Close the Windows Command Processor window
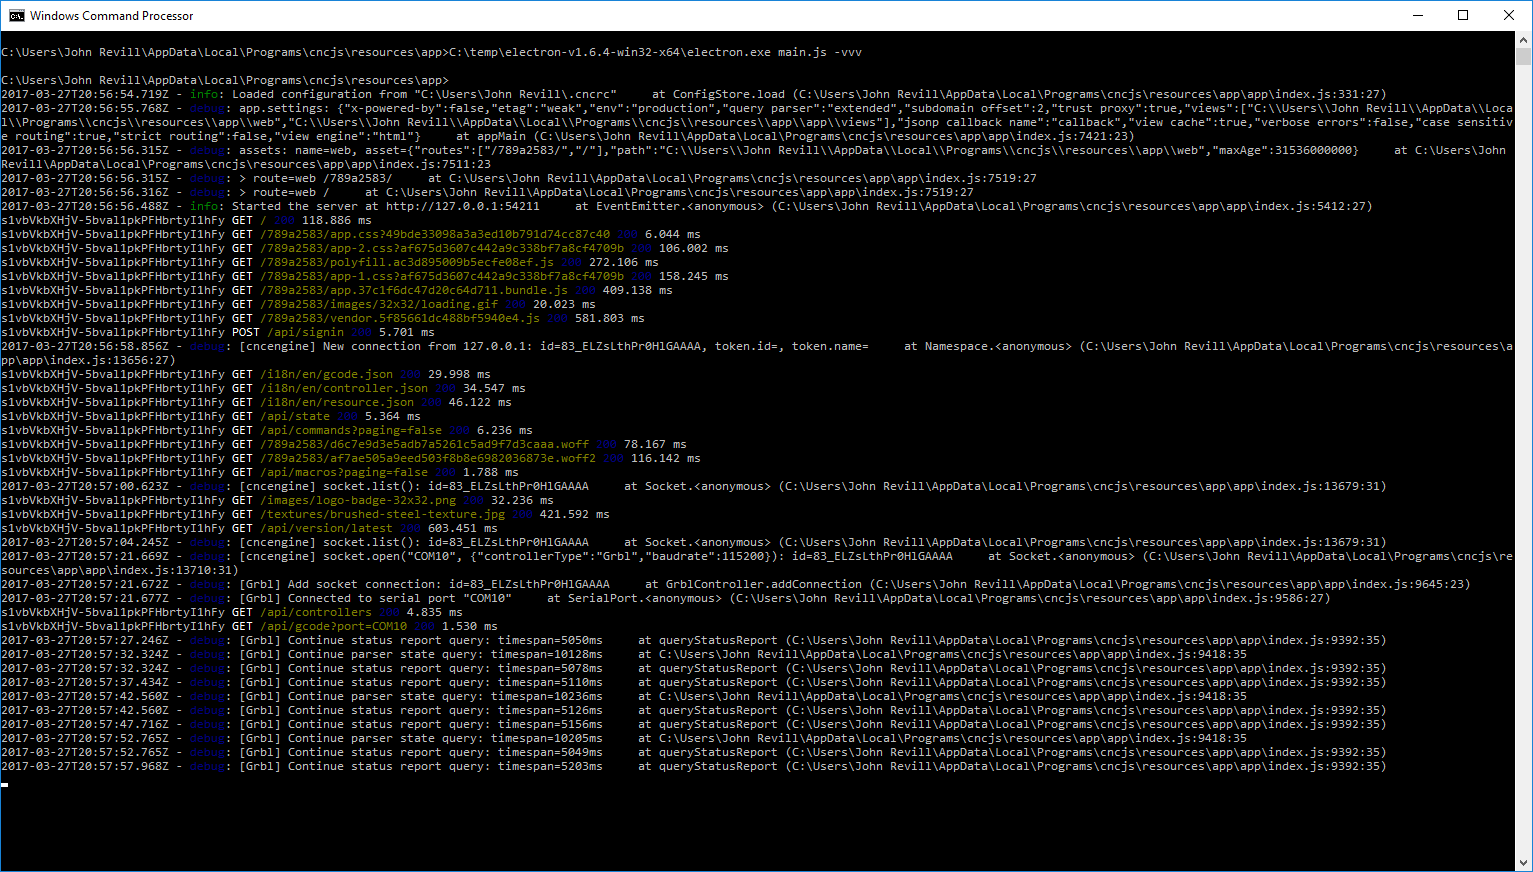Viewport: 1533px width, 872px height. (x=1509, y=15)
